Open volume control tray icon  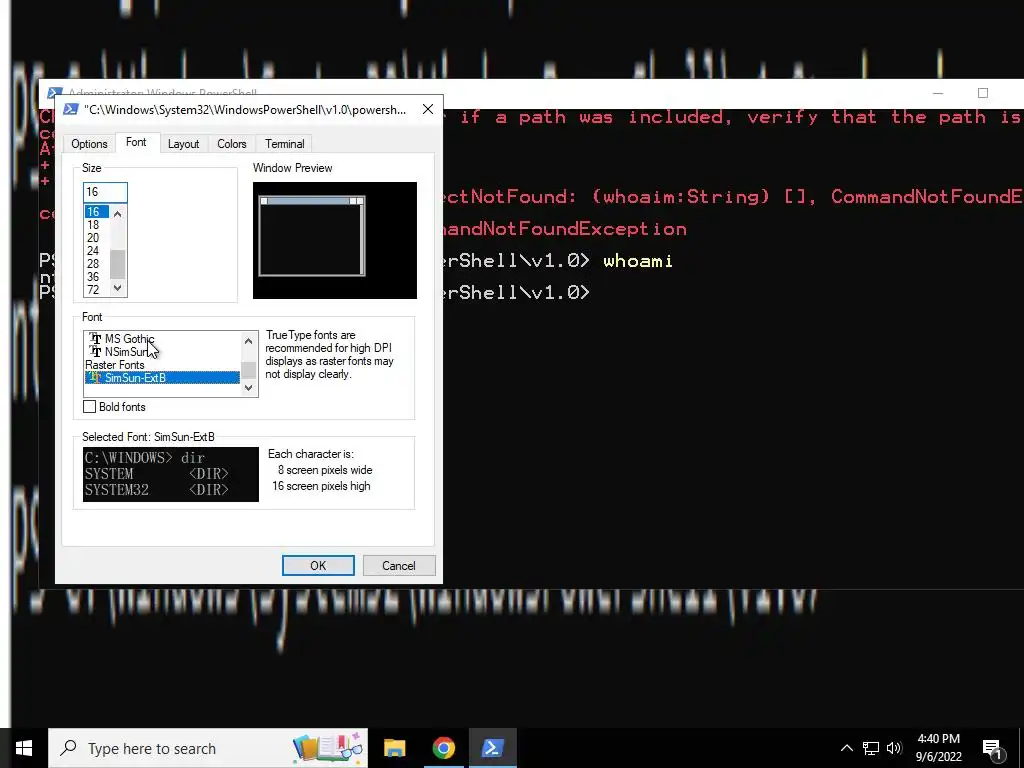pos(894,748)
